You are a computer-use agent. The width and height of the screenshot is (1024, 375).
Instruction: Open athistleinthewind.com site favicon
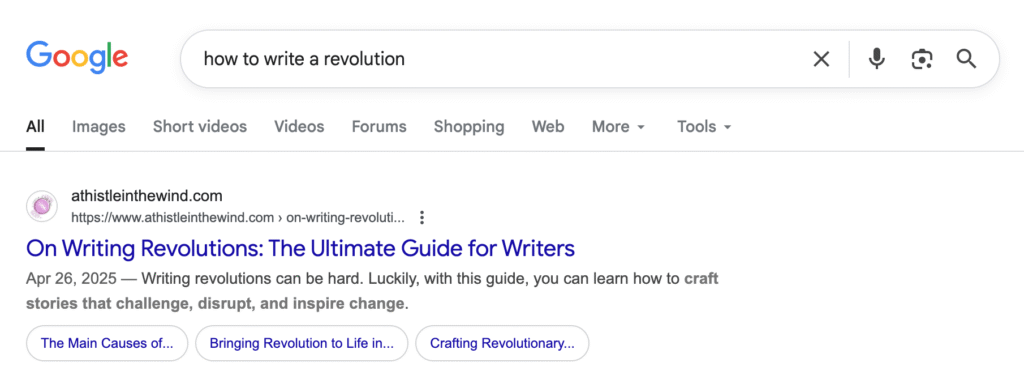point(42,206)
